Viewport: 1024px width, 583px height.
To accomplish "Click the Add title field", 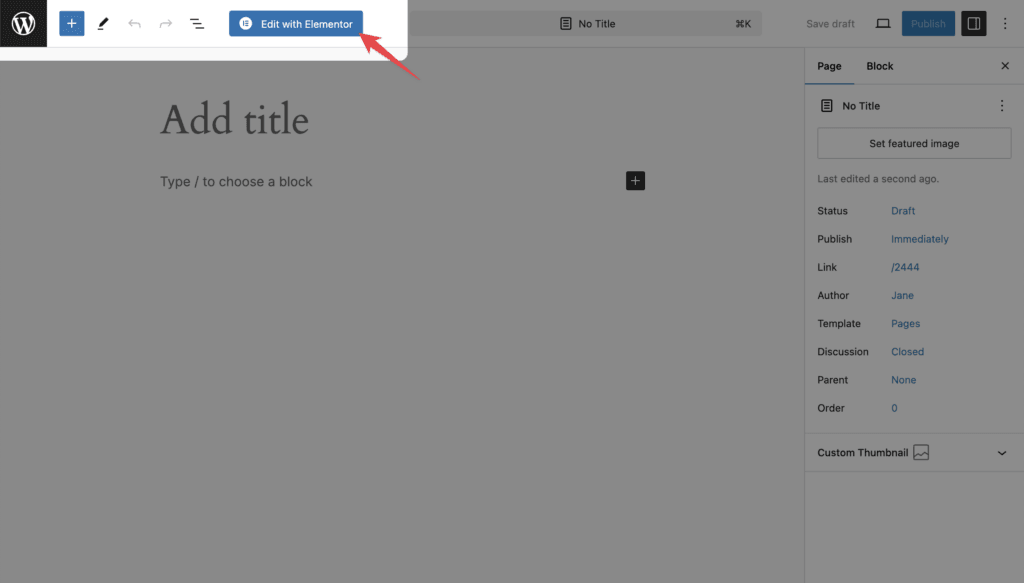I will (234, 120).
